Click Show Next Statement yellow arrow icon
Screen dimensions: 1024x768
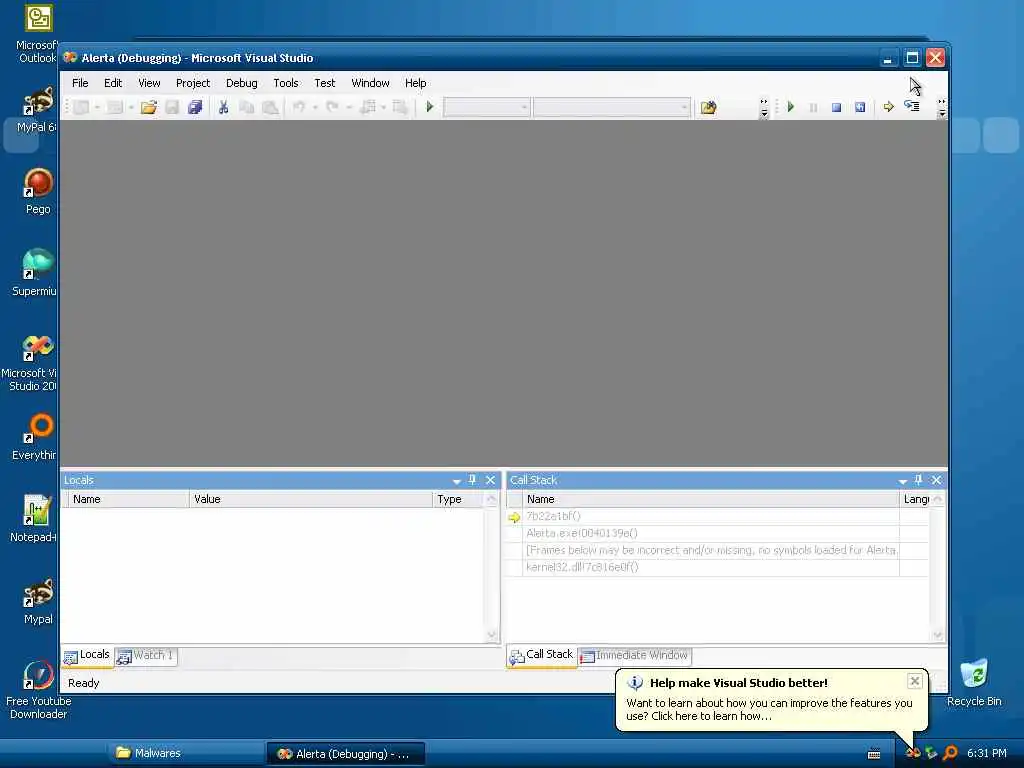889,107
